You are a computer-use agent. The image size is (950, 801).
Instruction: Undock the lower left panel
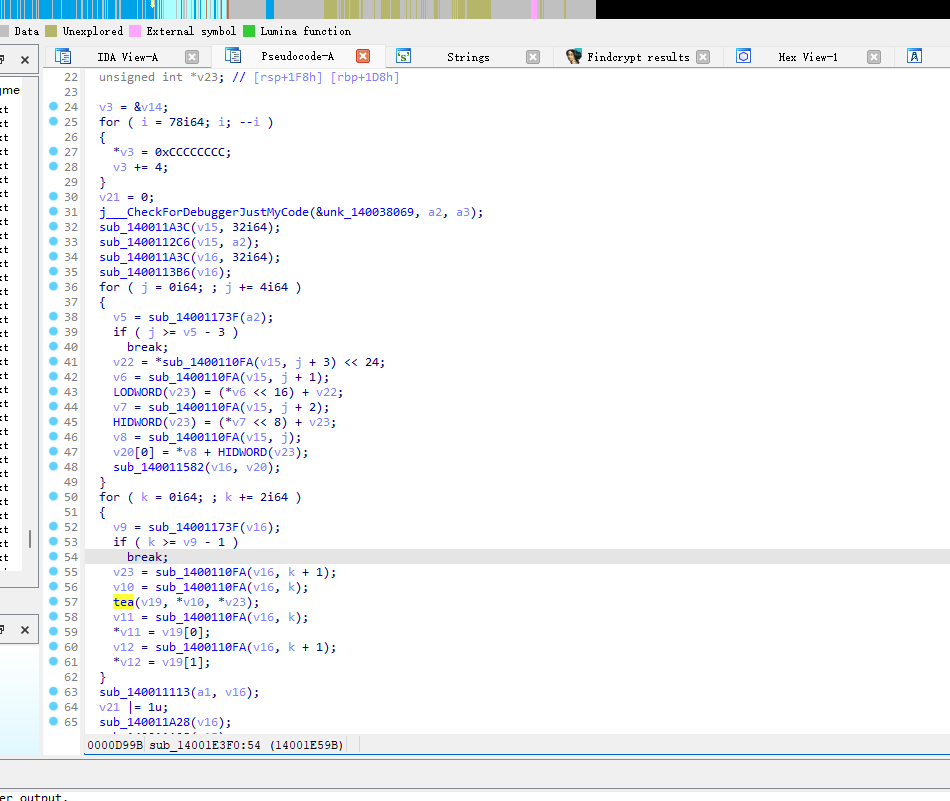pyautogui.click(x=2, y=630)
